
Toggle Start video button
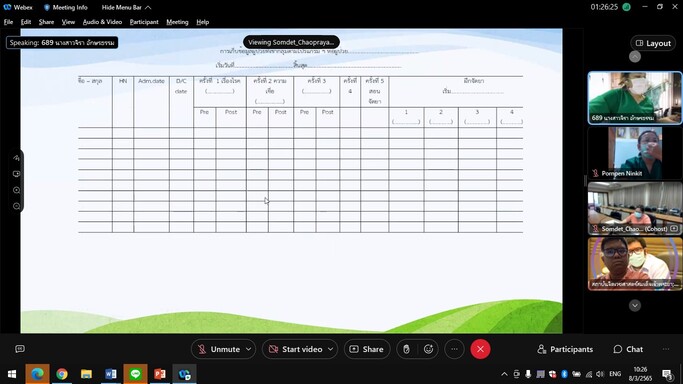(x=296, y=349)
